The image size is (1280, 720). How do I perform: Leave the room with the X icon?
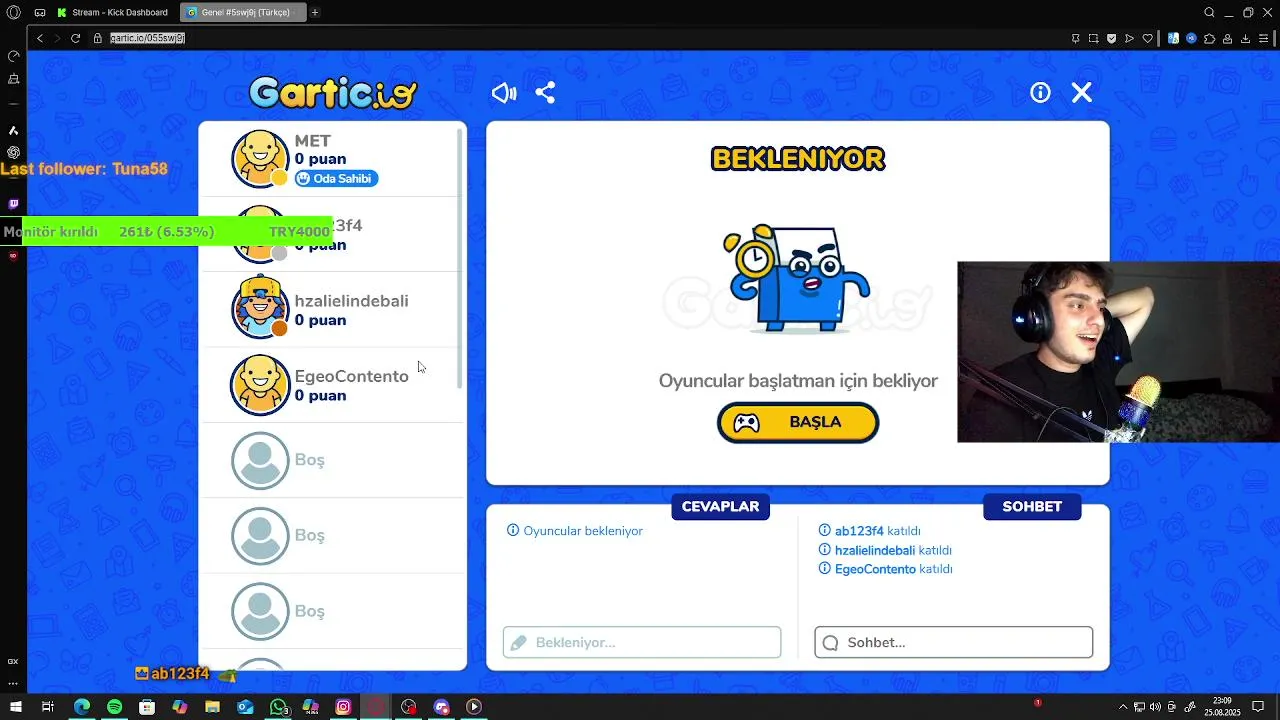[x=1082, y=93]
